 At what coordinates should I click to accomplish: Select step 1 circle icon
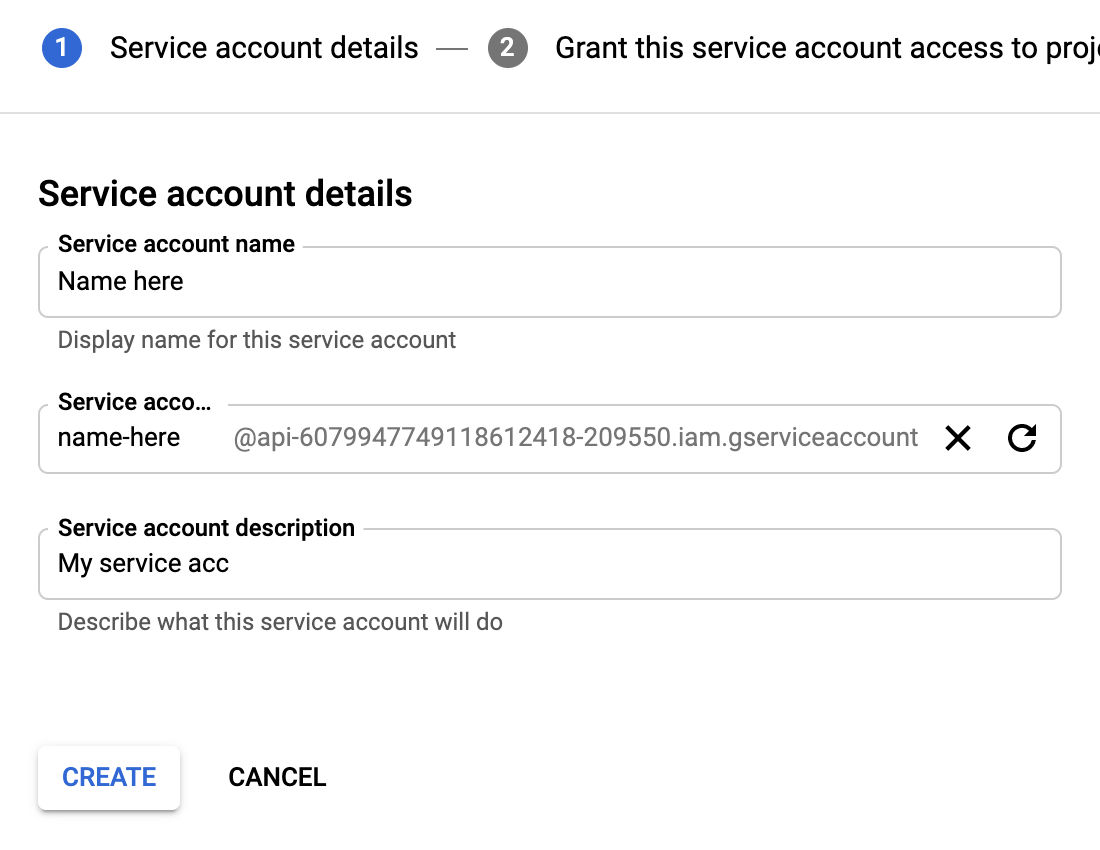[62, 48]
